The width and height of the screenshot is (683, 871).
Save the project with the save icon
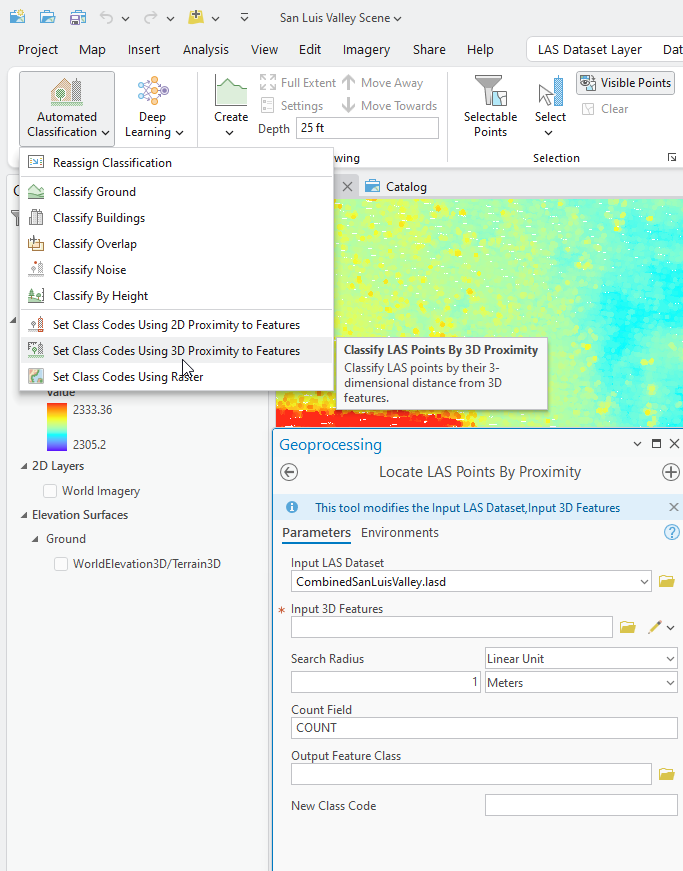tap(77, 17)
